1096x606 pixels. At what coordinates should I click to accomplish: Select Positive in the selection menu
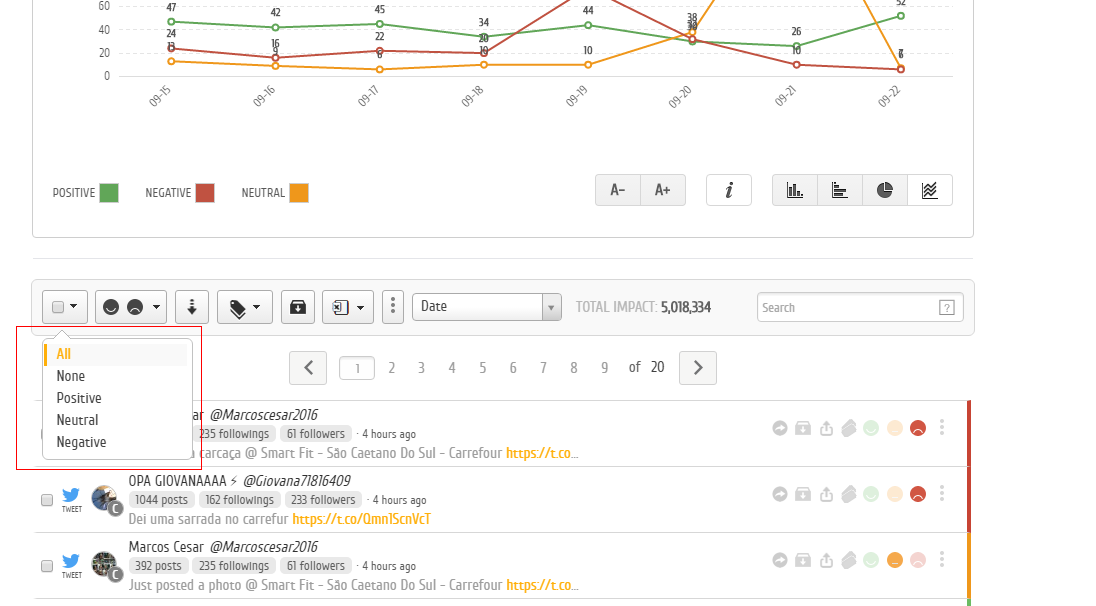[79, 398]
